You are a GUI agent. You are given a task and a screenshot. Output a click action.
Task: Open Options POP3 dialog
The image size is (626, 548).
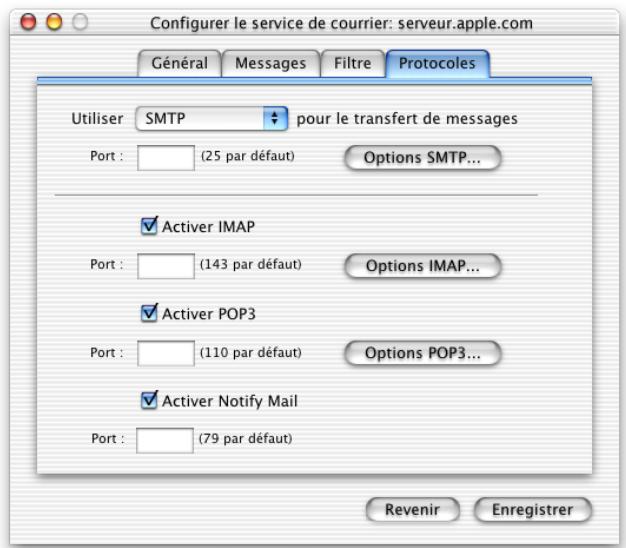422,353
